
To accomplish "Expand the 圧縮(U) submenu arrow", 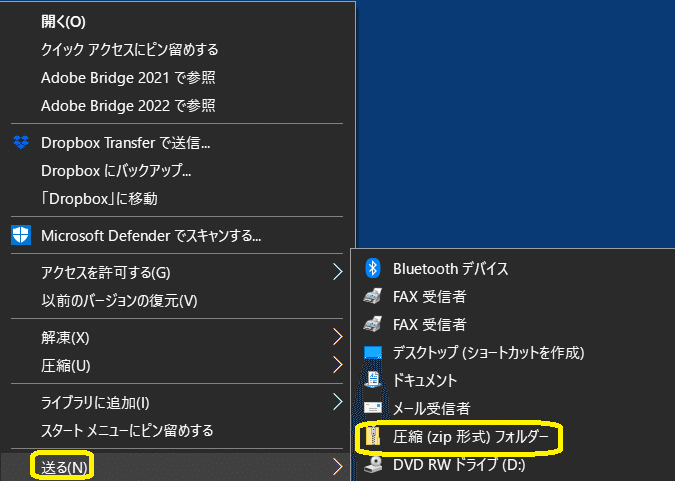I will [x=338, y=365].
